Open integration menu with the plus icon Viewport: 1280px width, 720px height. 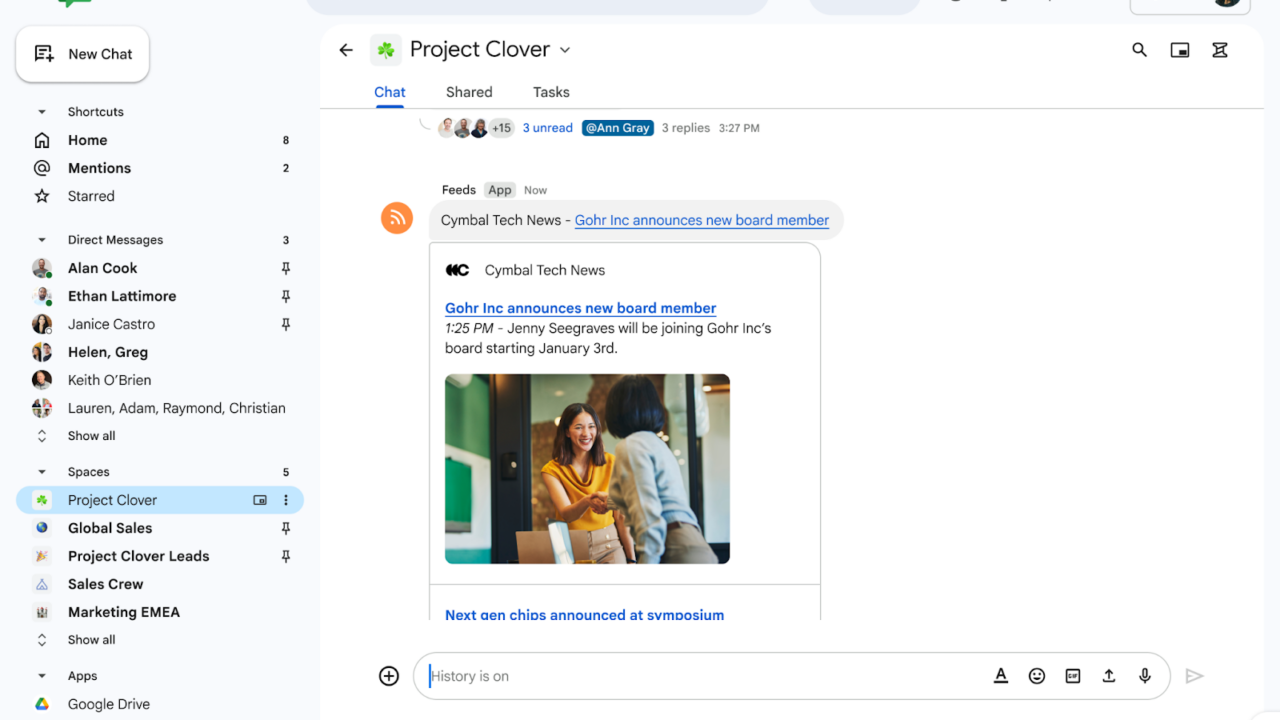click(389, 676)
